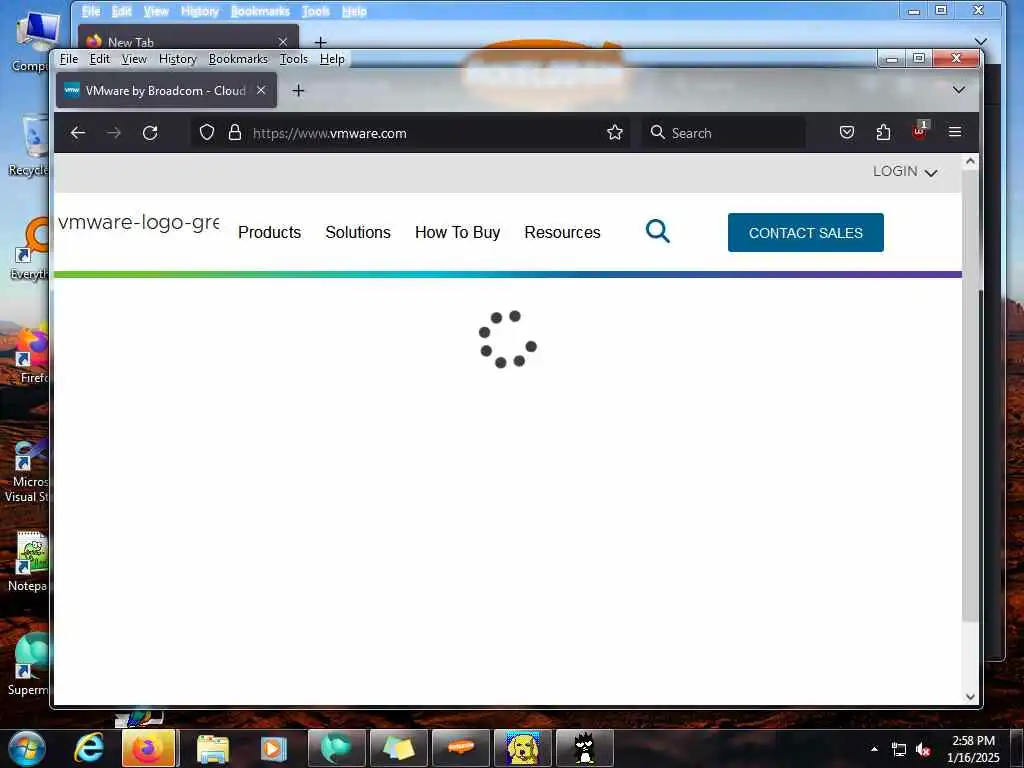Click the network tray icon
The image size is (1024, 768).
(x=899, y=750)
